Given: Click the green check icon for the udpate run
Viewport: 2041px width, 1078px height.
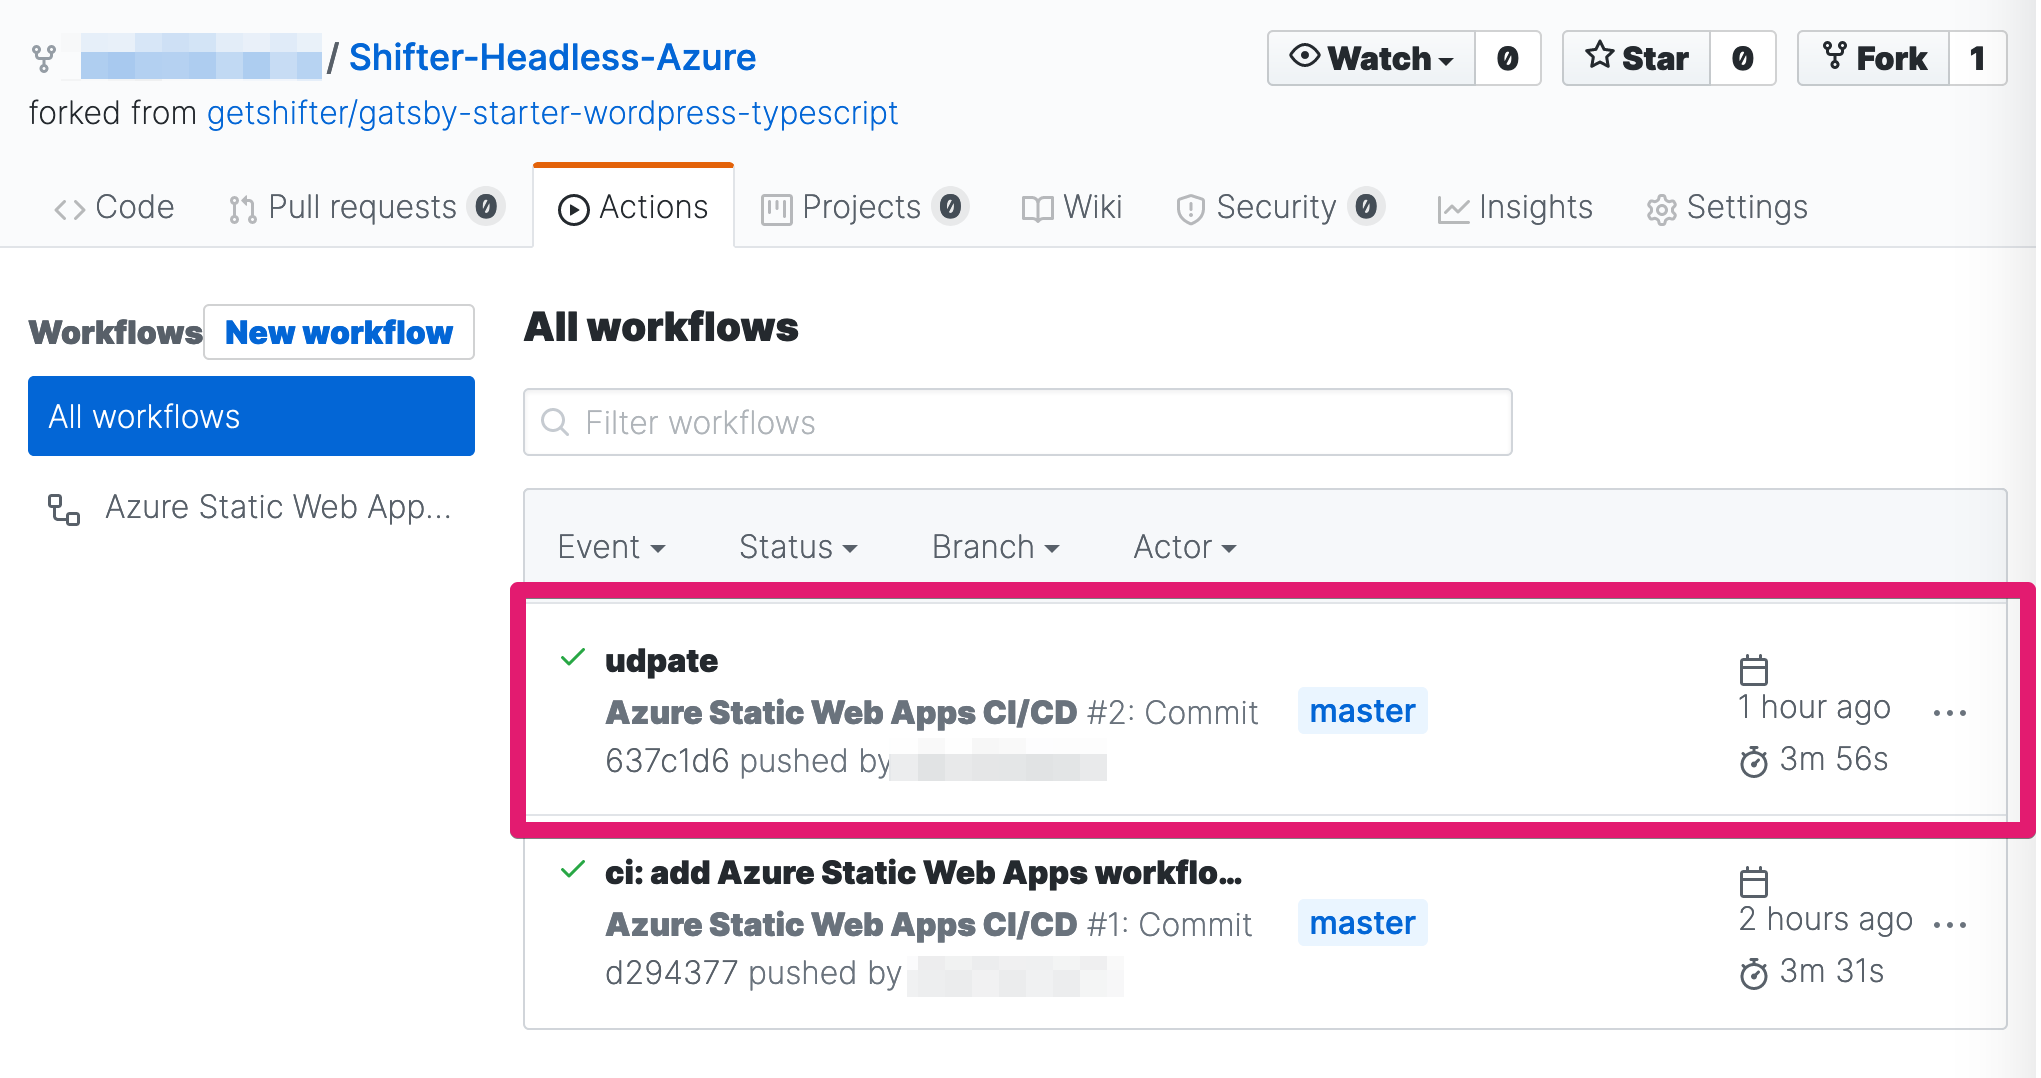Looking at the screenshot, I should [573, 657].
